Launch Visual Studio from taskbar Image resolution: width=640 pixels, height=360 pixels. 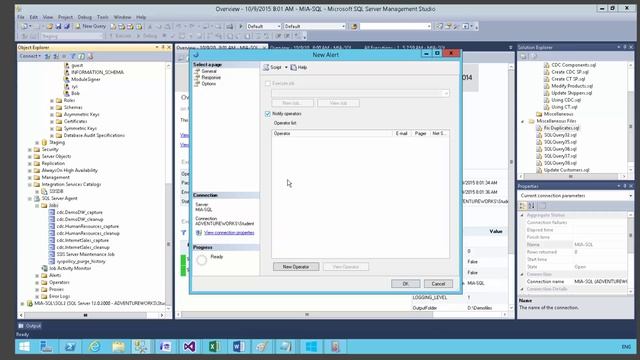coord(189,347)
